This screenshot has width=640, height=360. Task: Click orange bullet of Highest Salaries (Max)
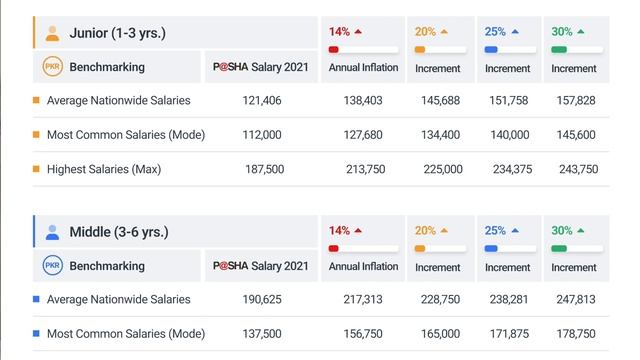[x=36, y=169]
